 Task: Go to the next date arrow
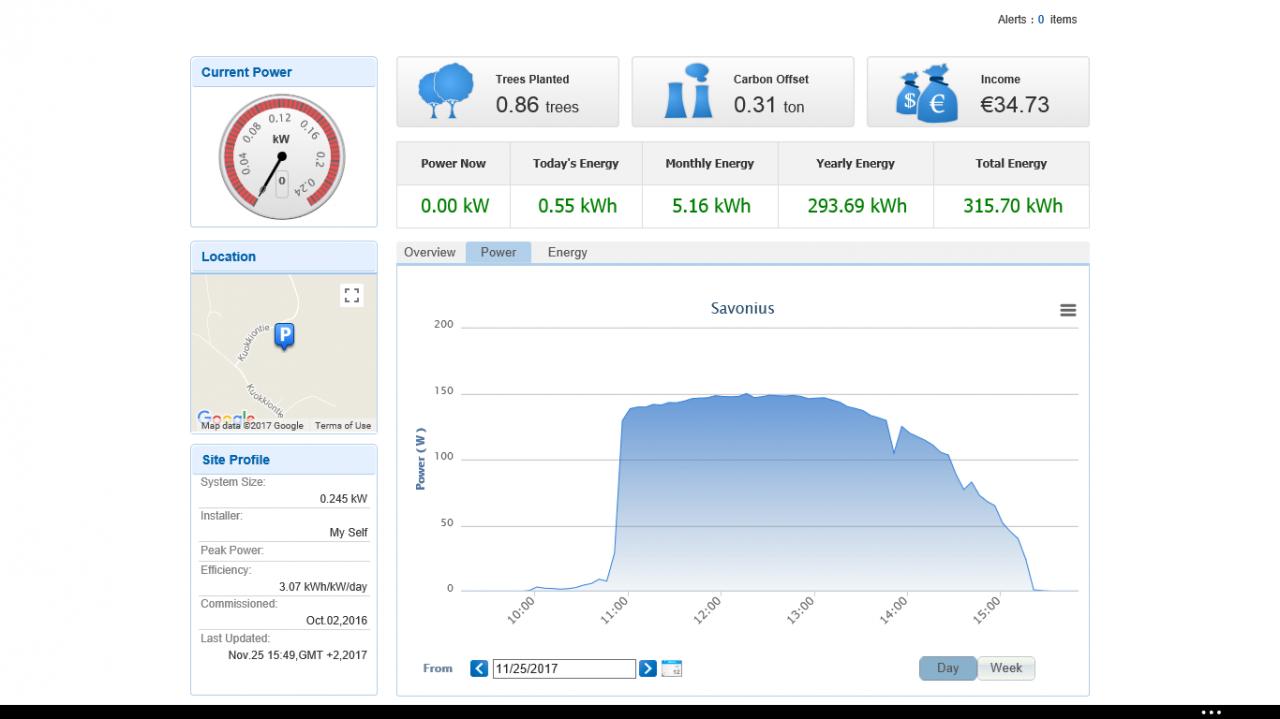[x=648, y=668]
